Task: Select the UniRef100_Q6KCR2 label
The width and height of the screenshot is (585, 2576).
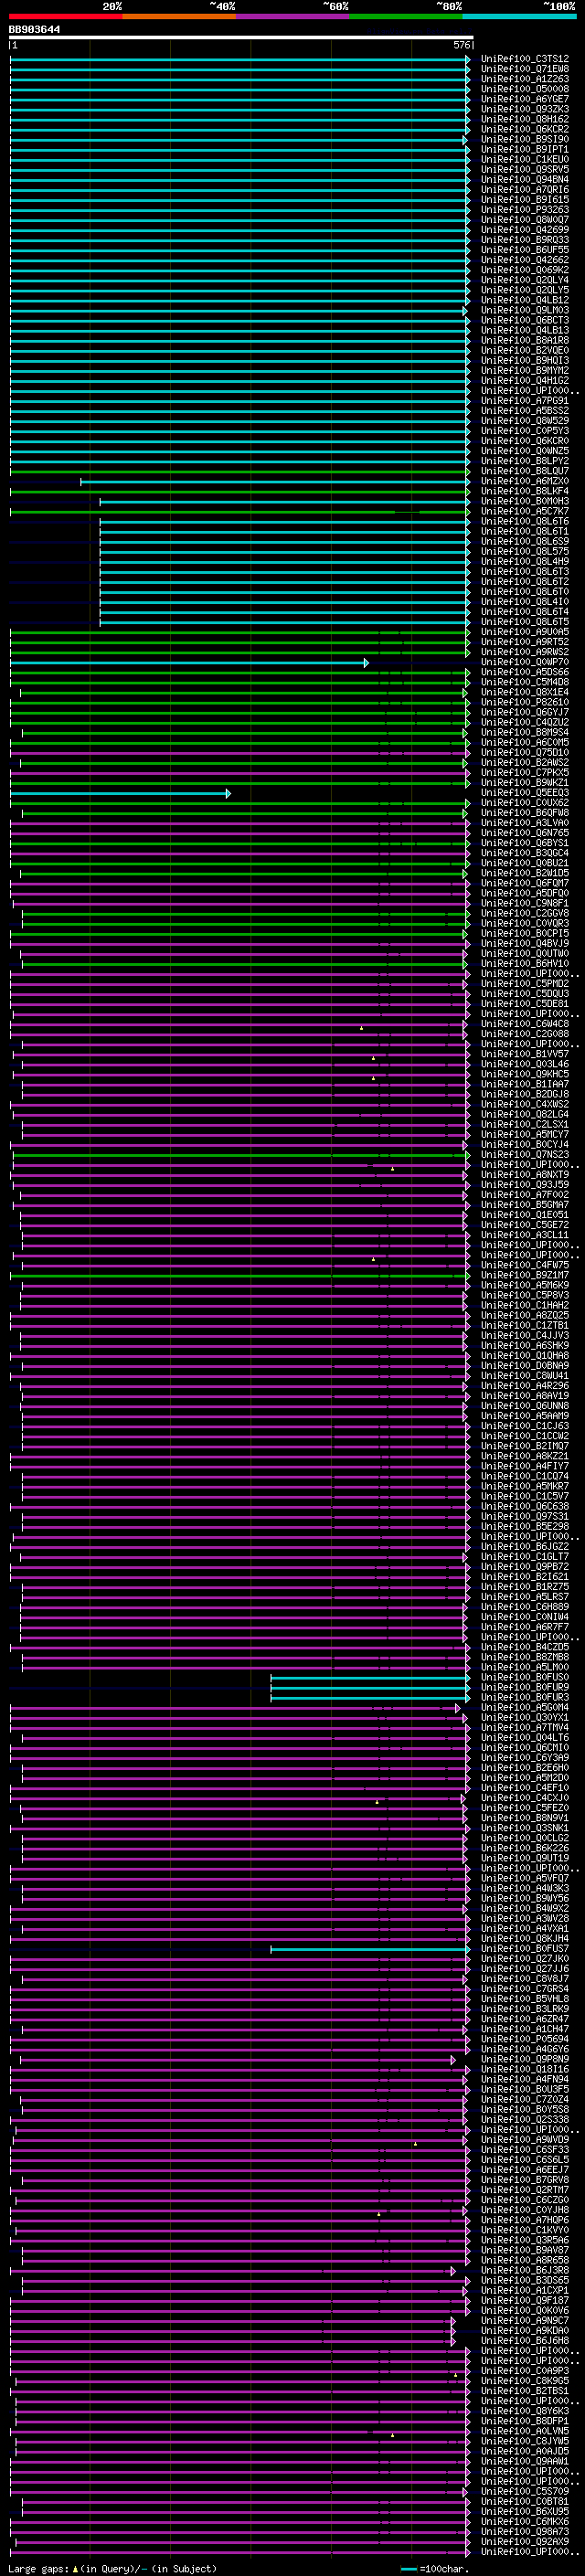Action: pyautogui.click(x=525, y=129)
